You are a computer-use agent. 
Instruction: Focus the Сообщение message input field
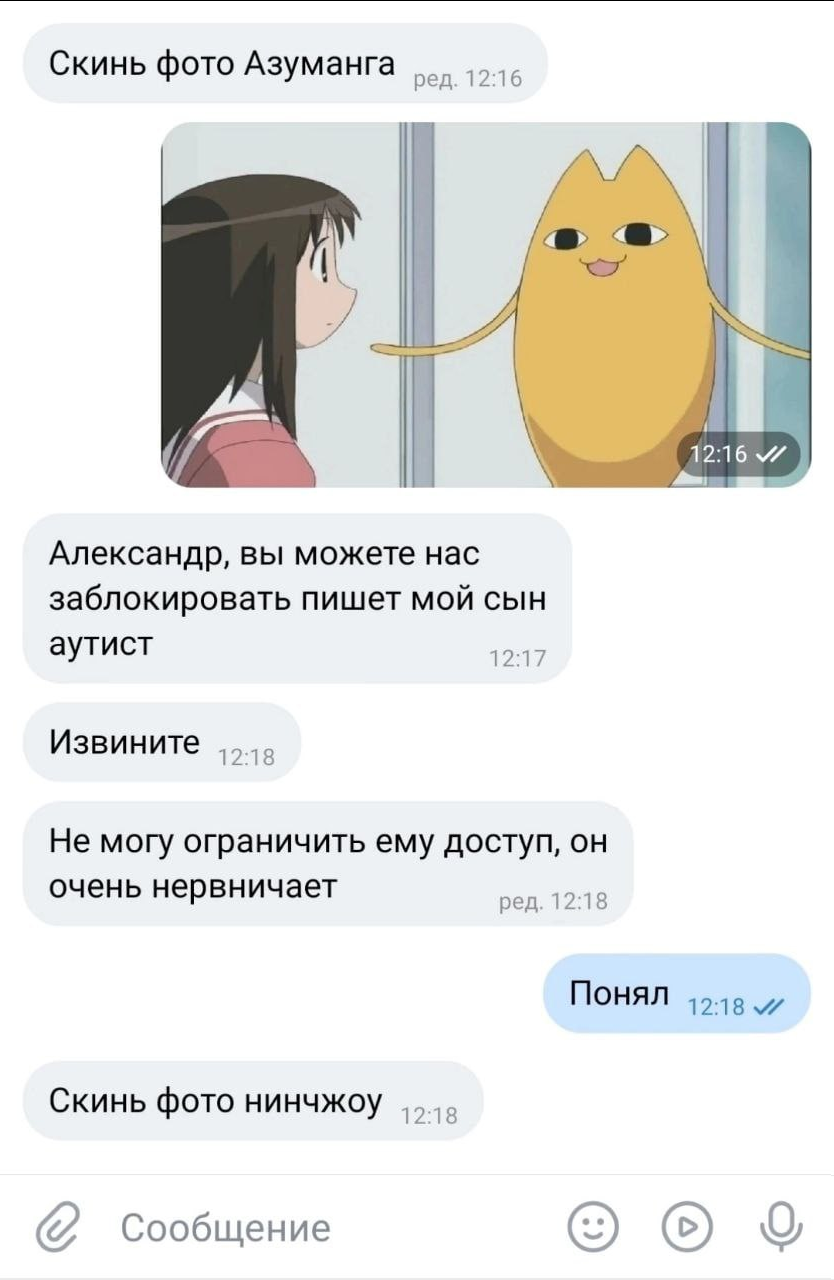(330, 1227)
